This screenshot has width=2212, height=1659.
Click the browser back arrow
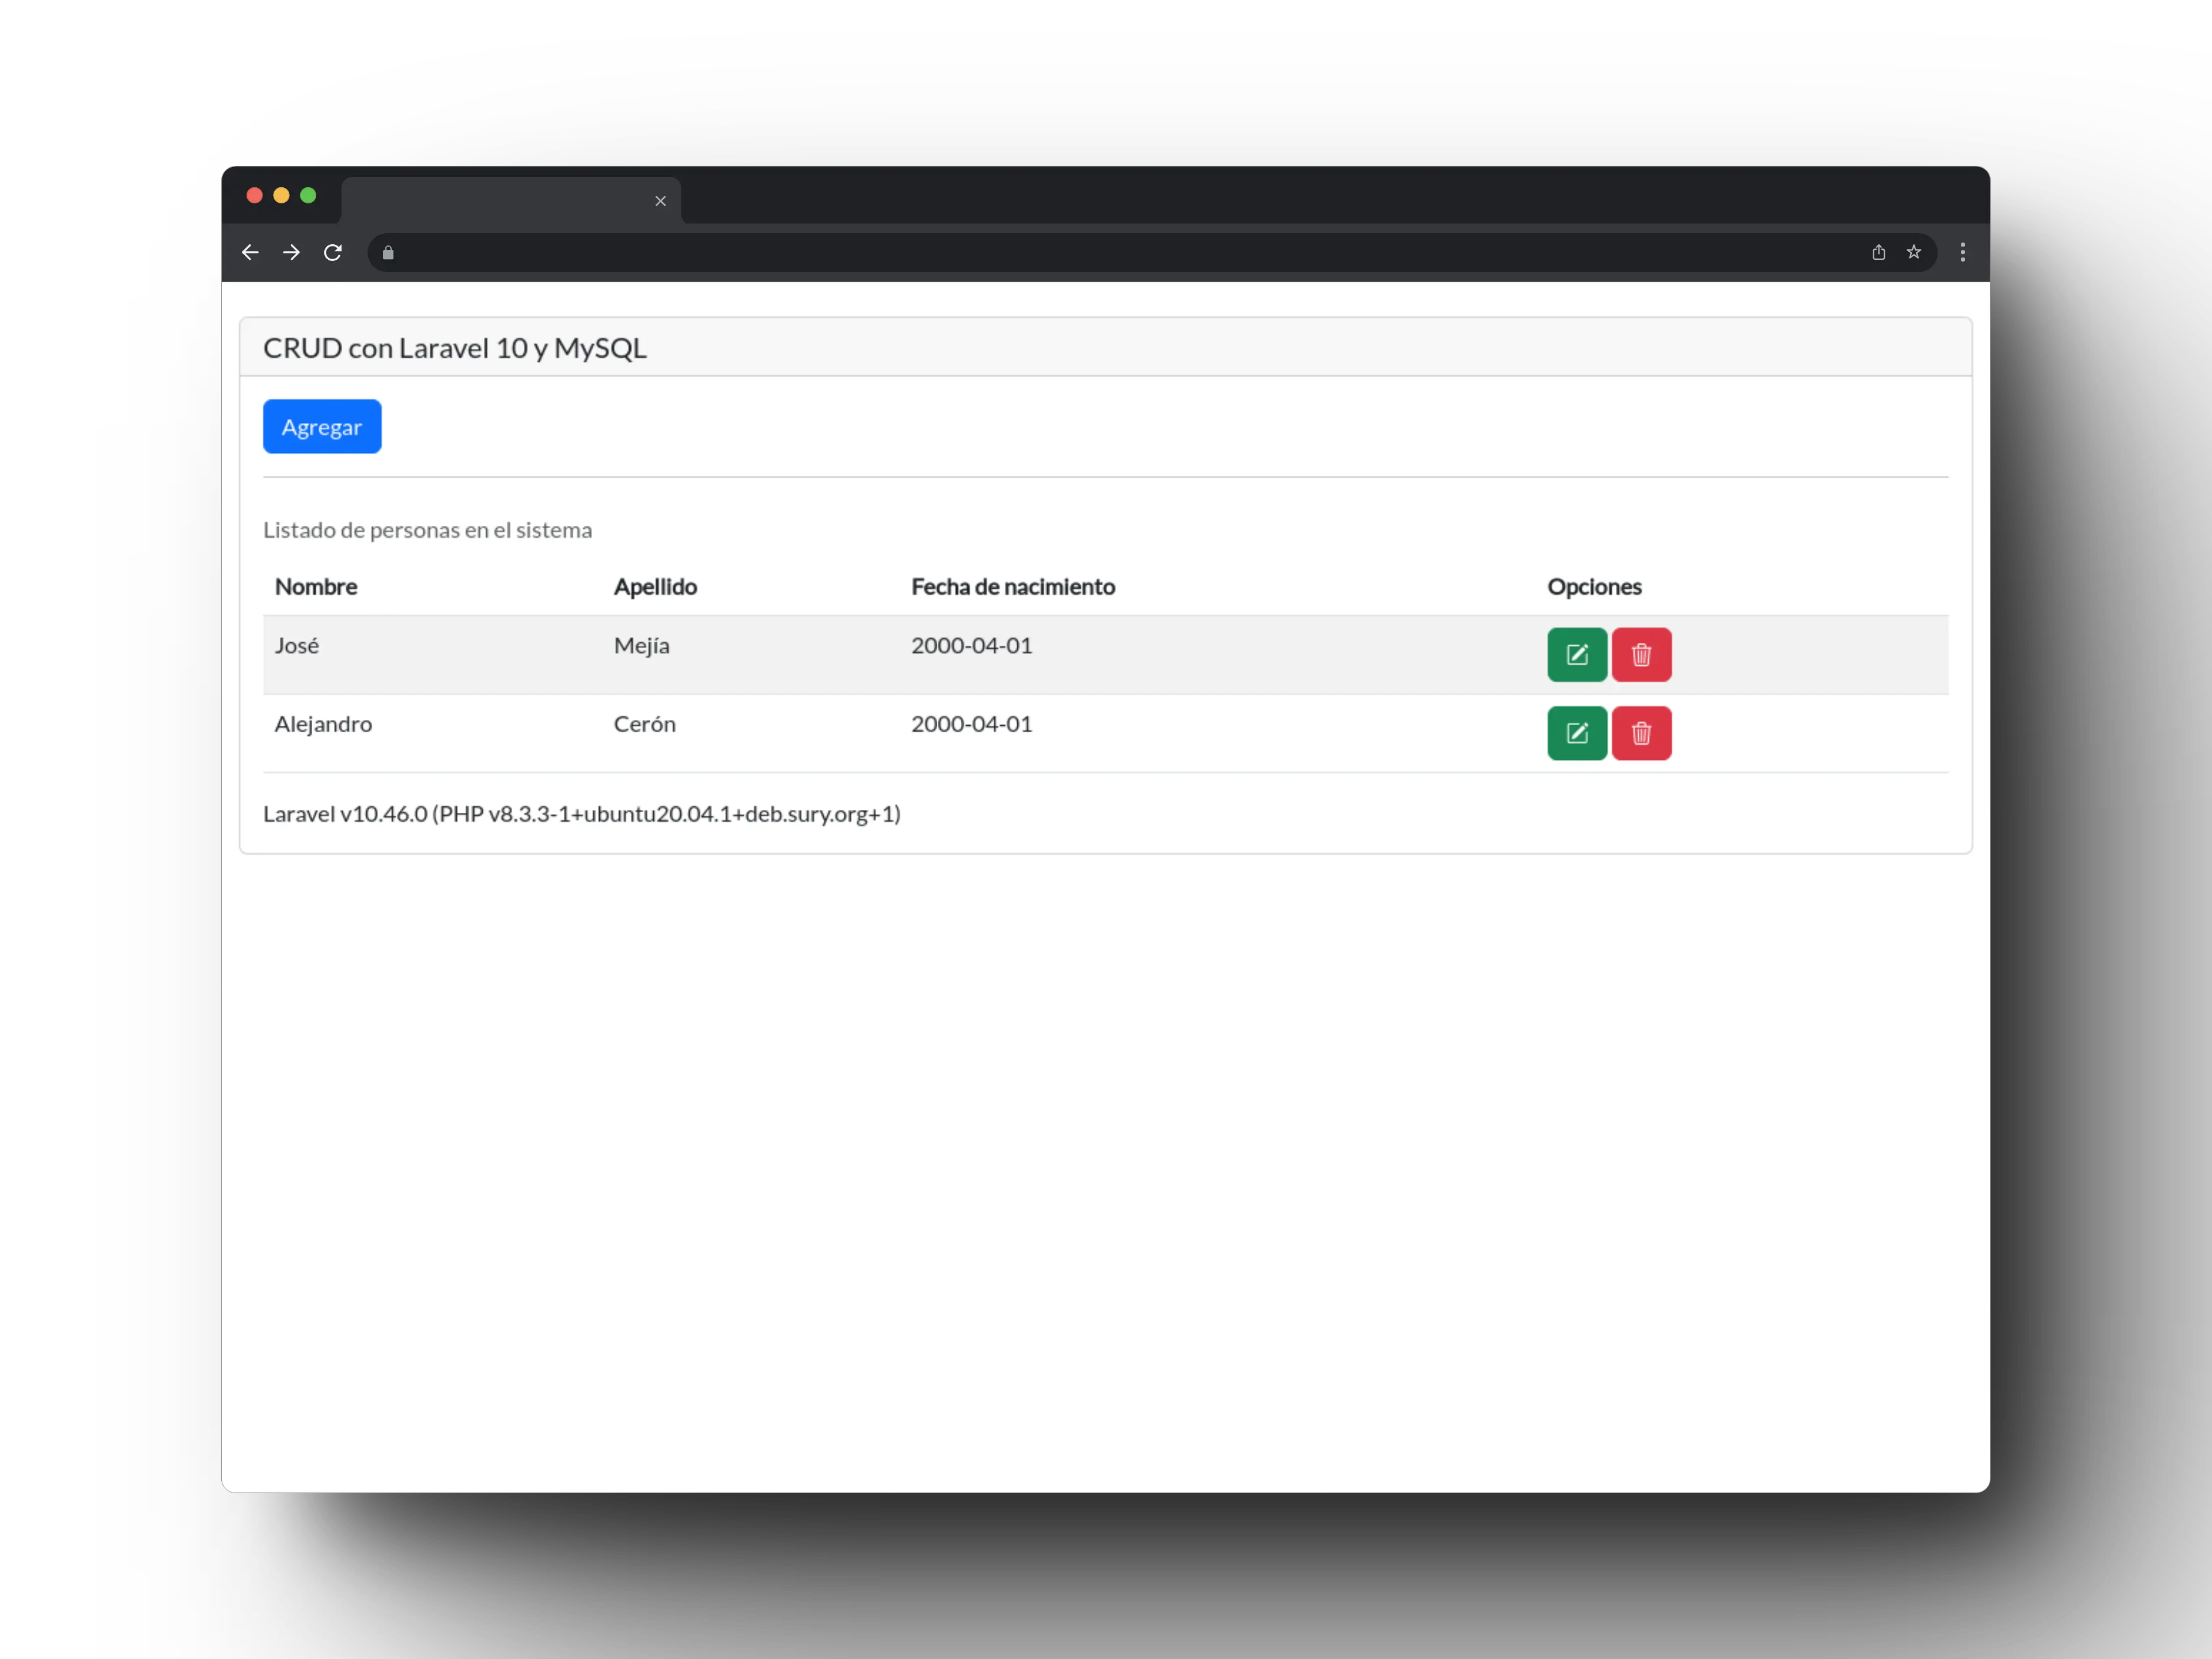[250, 252]
